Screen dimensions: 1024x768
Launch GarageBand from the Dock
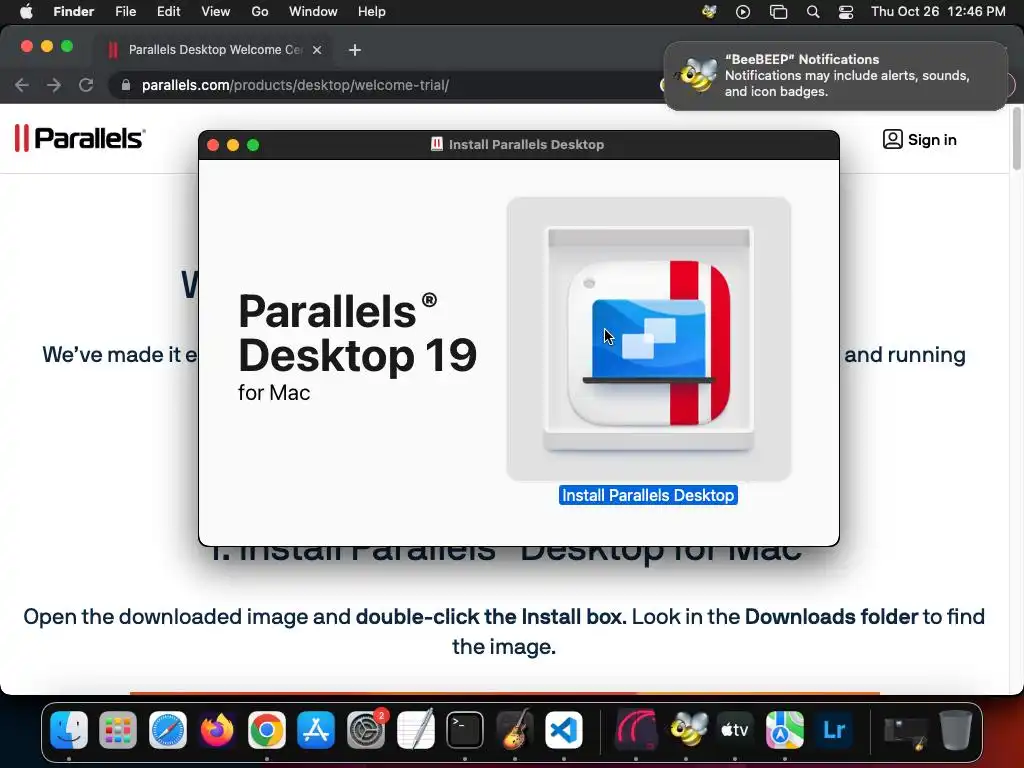[515, 729]
